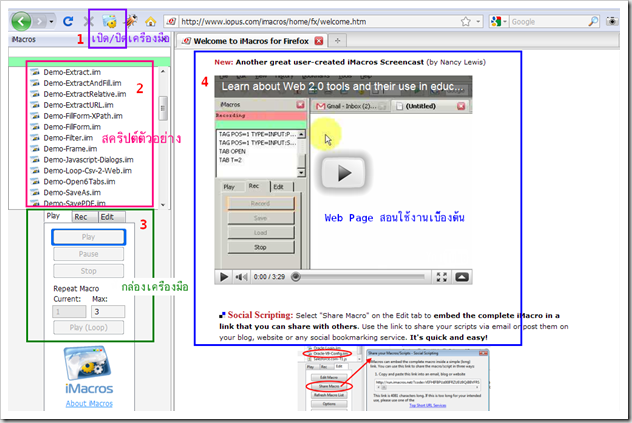
Task: Click the video title Learn about Web 2.0 tools
Action: pos(342,86)
